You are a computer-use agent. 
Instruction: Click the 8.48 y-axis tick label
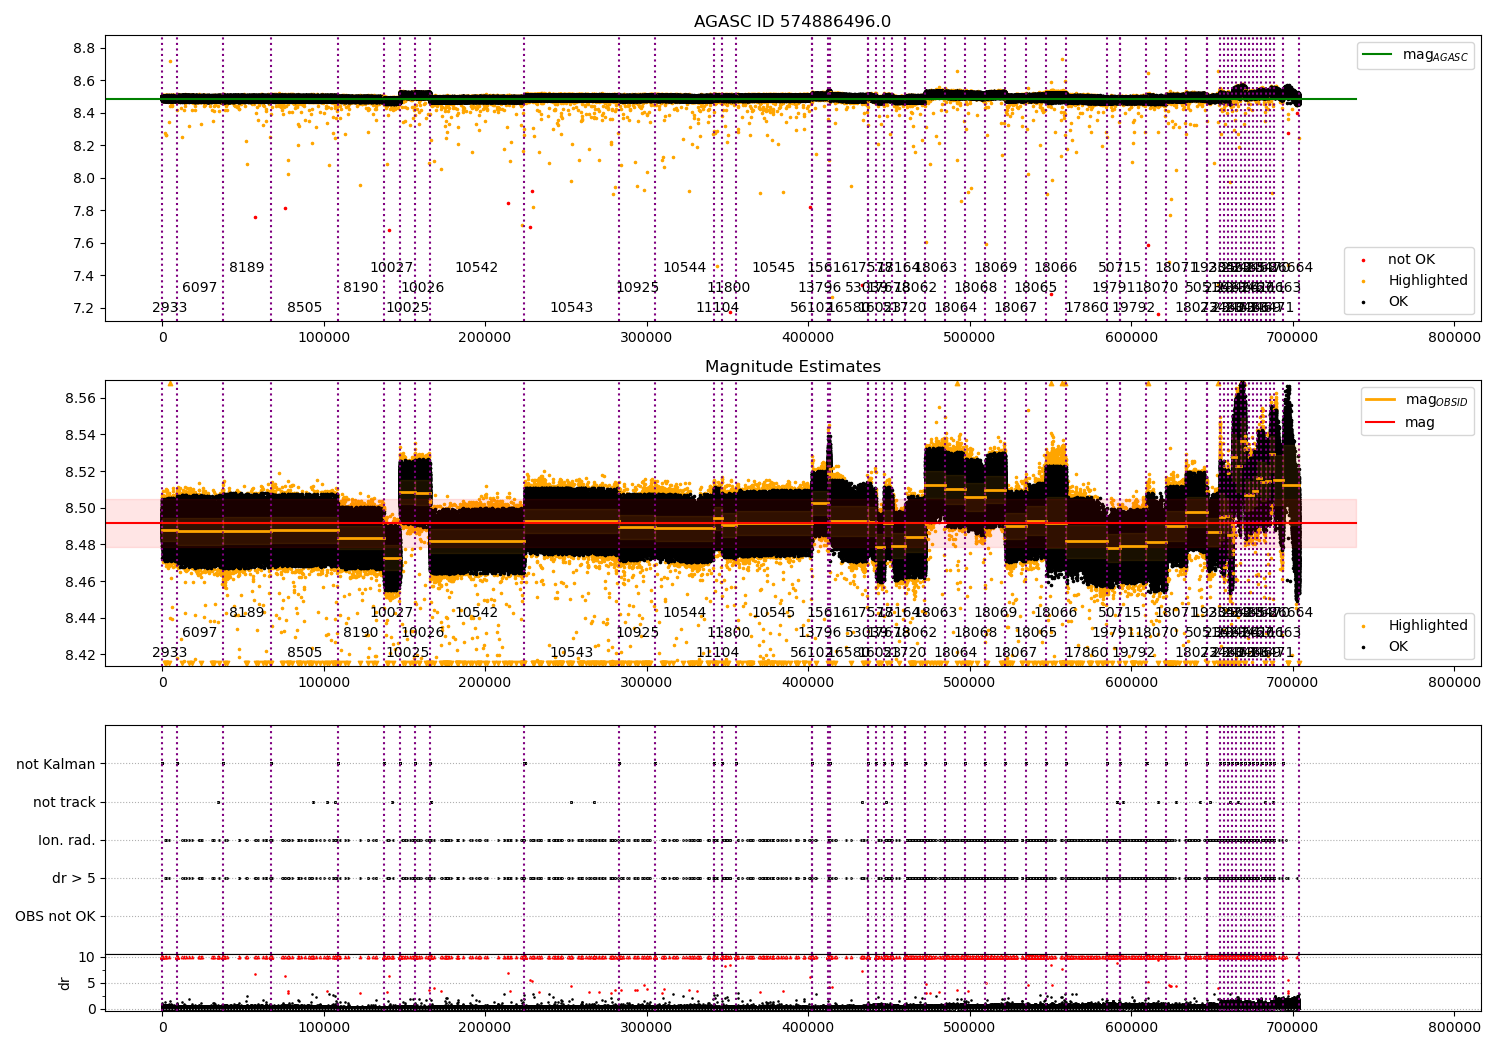click(x=81, y=545)
